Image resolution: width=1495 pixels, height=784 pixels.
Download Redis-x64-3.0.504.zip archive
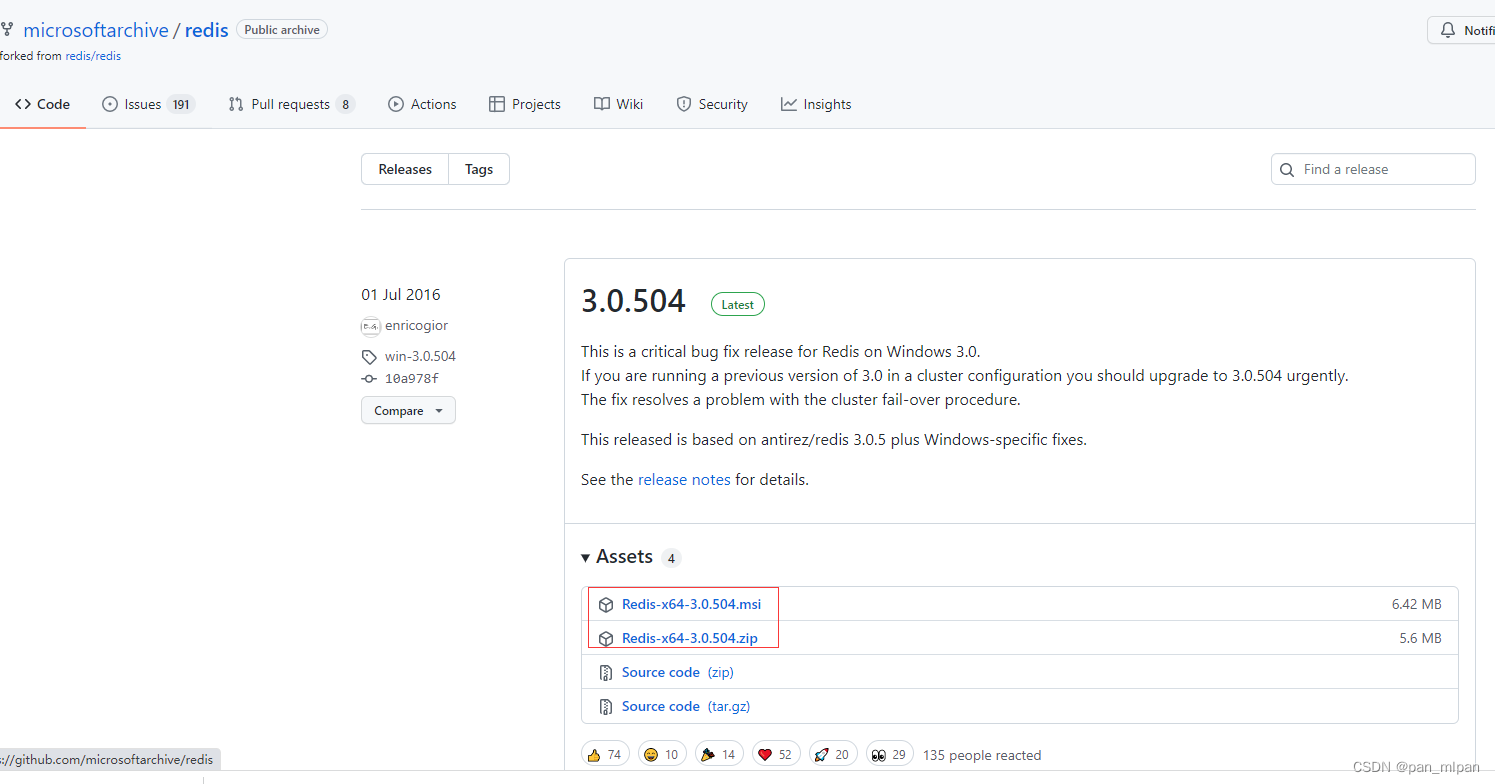click(689, 638)
